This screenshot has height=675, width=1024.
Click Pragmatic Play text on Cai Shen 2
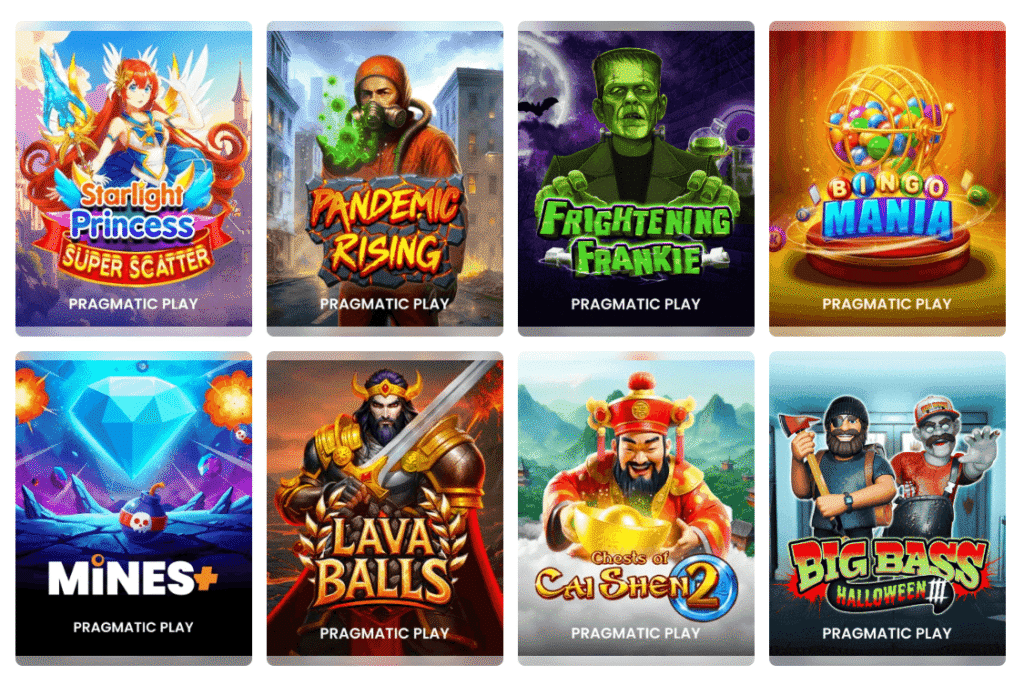(635, 633)
